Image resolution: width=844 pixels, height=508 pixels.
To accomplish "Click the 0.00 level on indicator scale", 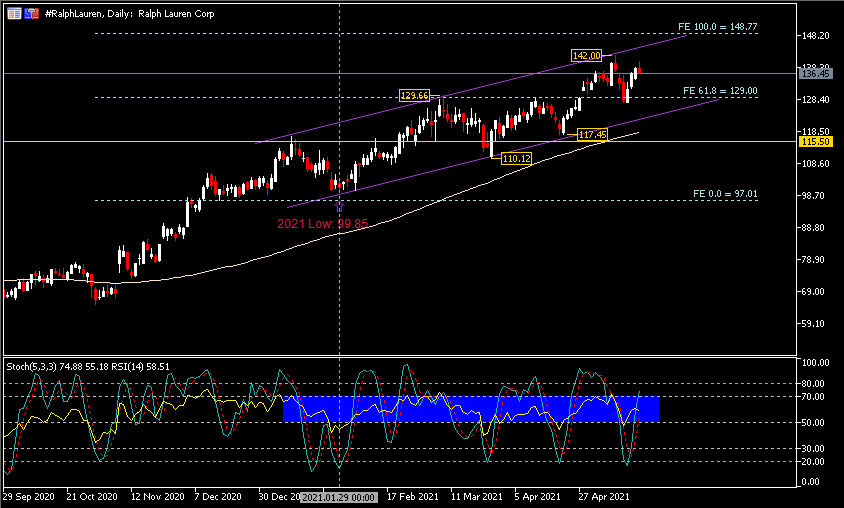I will (x=811, y=482).
